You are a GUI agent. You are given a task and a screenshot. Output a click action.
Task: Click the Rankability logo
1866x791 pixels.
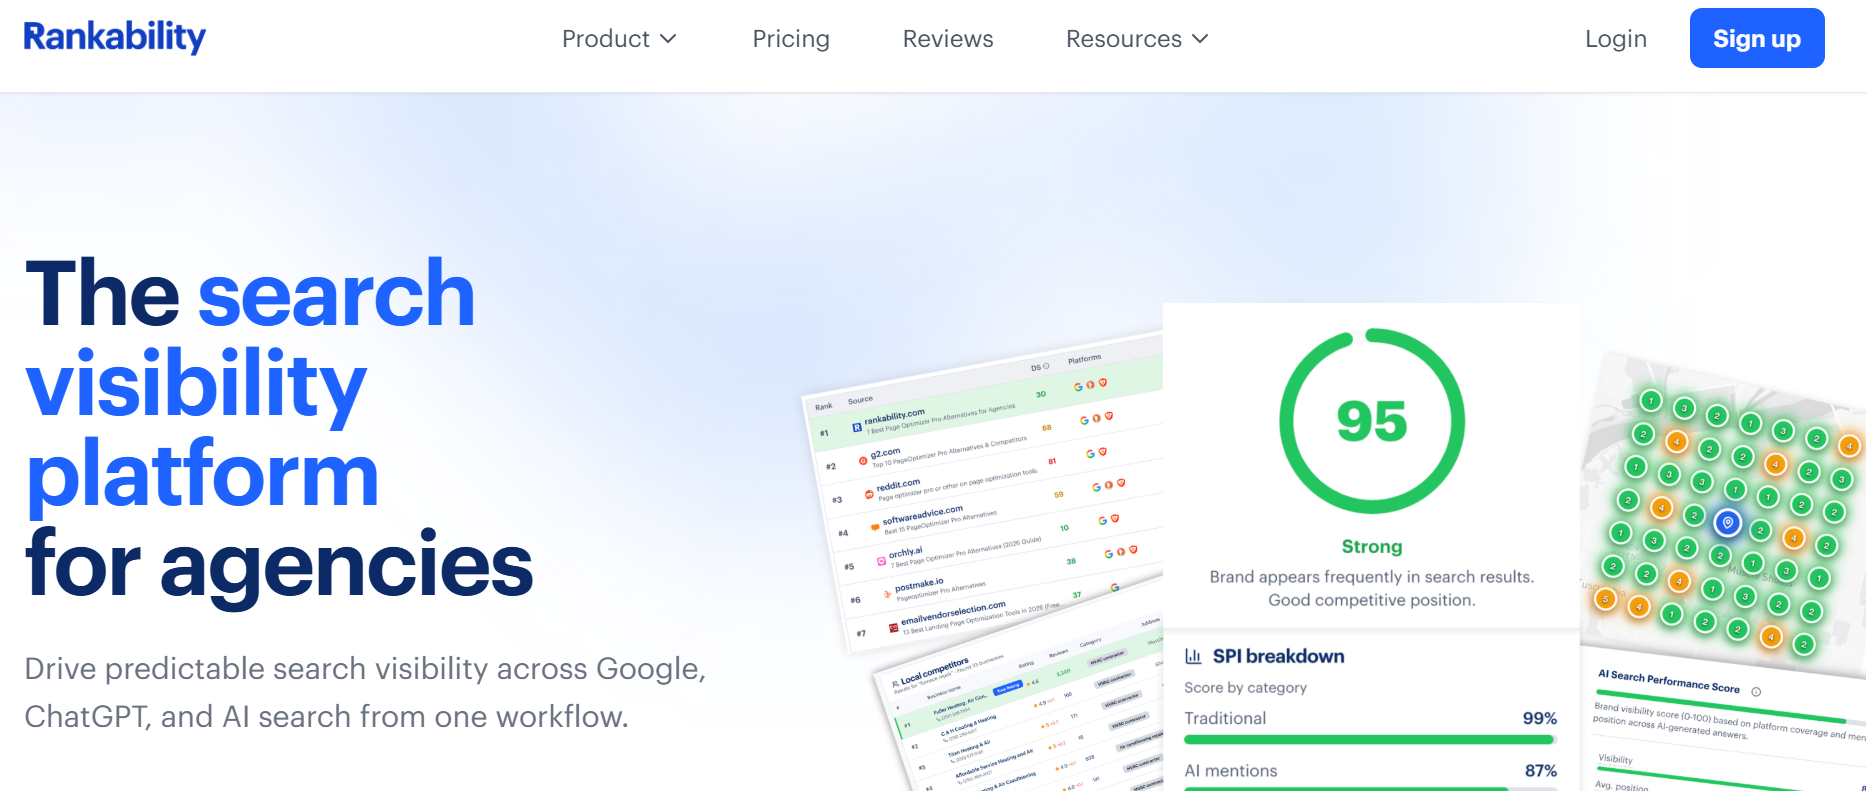[x=115, y=38]
